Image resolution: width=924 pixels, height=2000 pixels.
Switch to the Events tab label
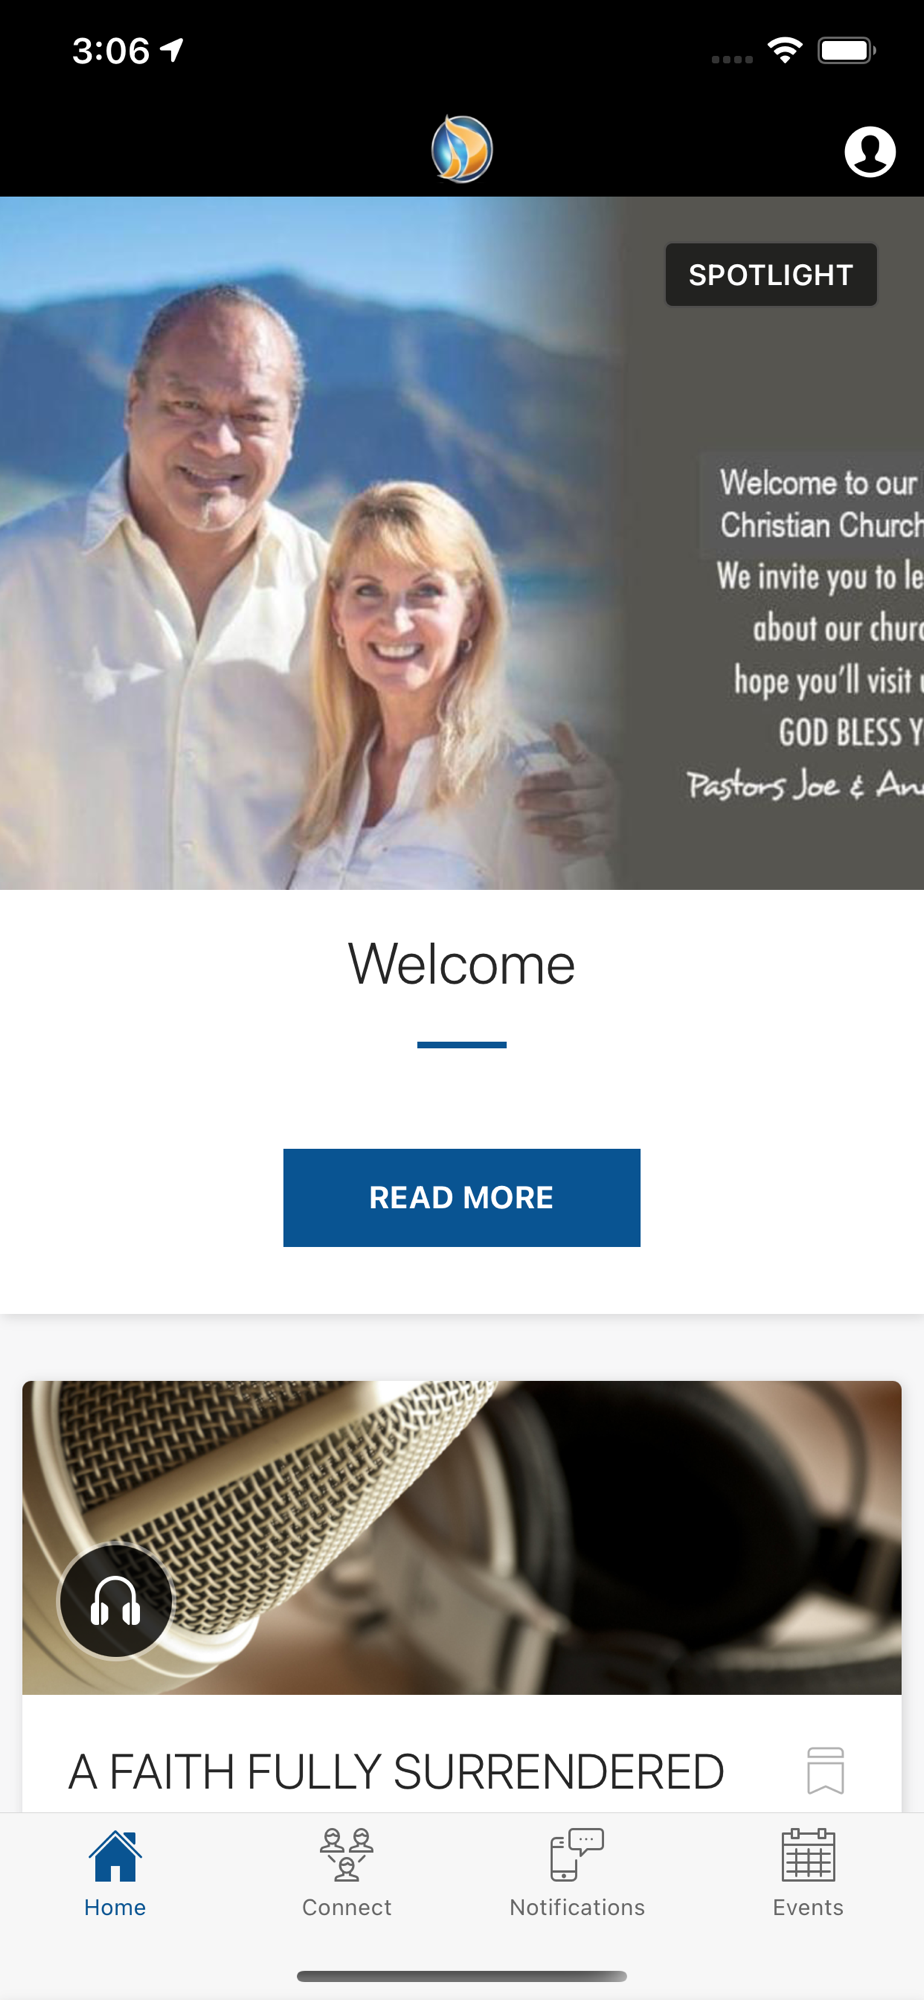(x=808, y=1907)
